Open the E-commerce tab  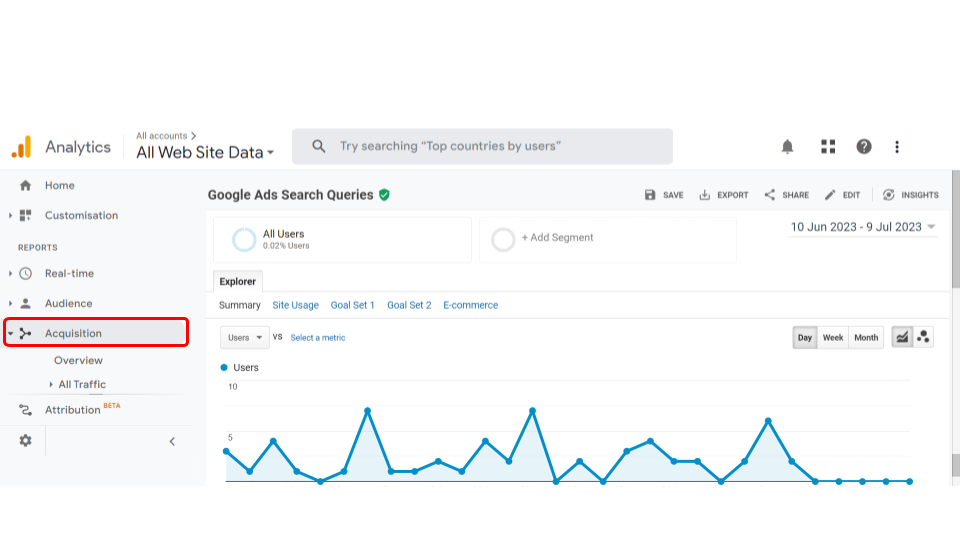tap(470, 305)
